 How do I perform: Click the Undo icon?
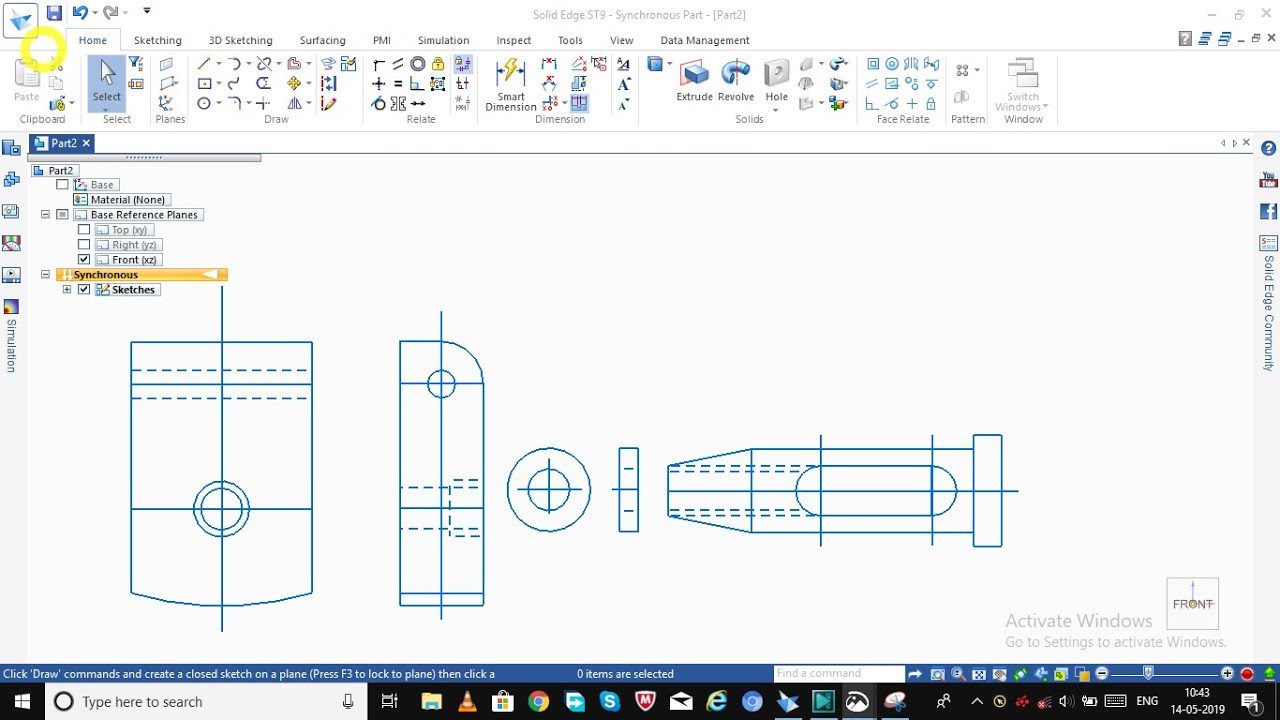80,13
